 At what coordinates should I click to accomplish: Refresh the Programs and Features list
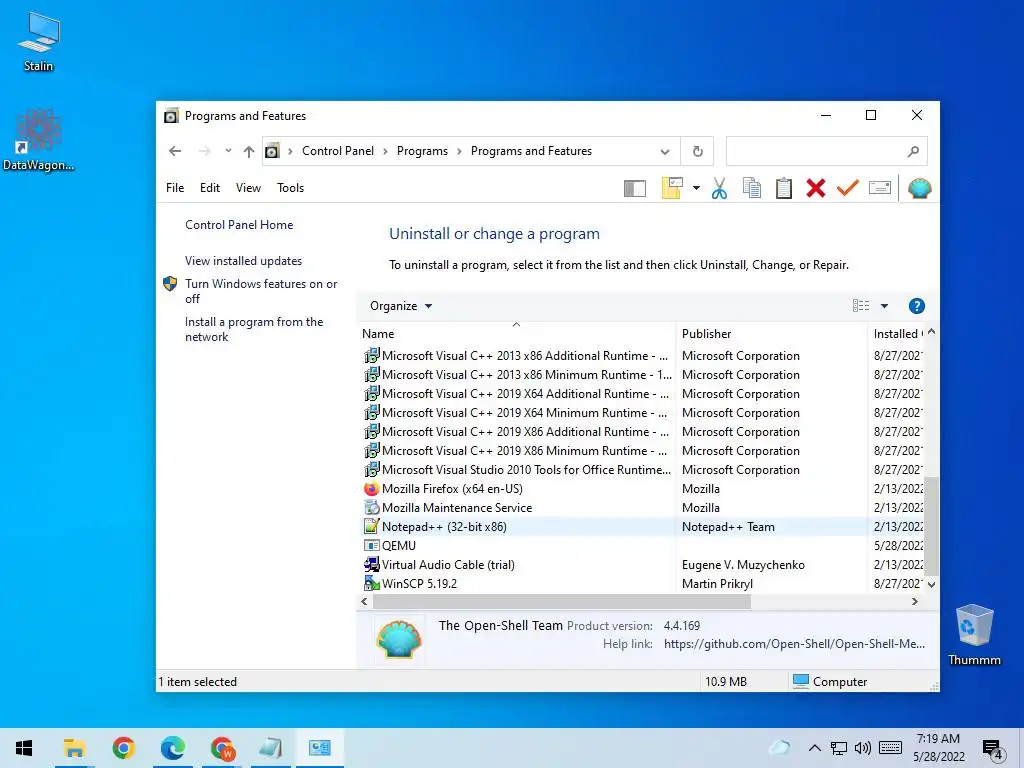pyautogui.click(x=697, y=152)
